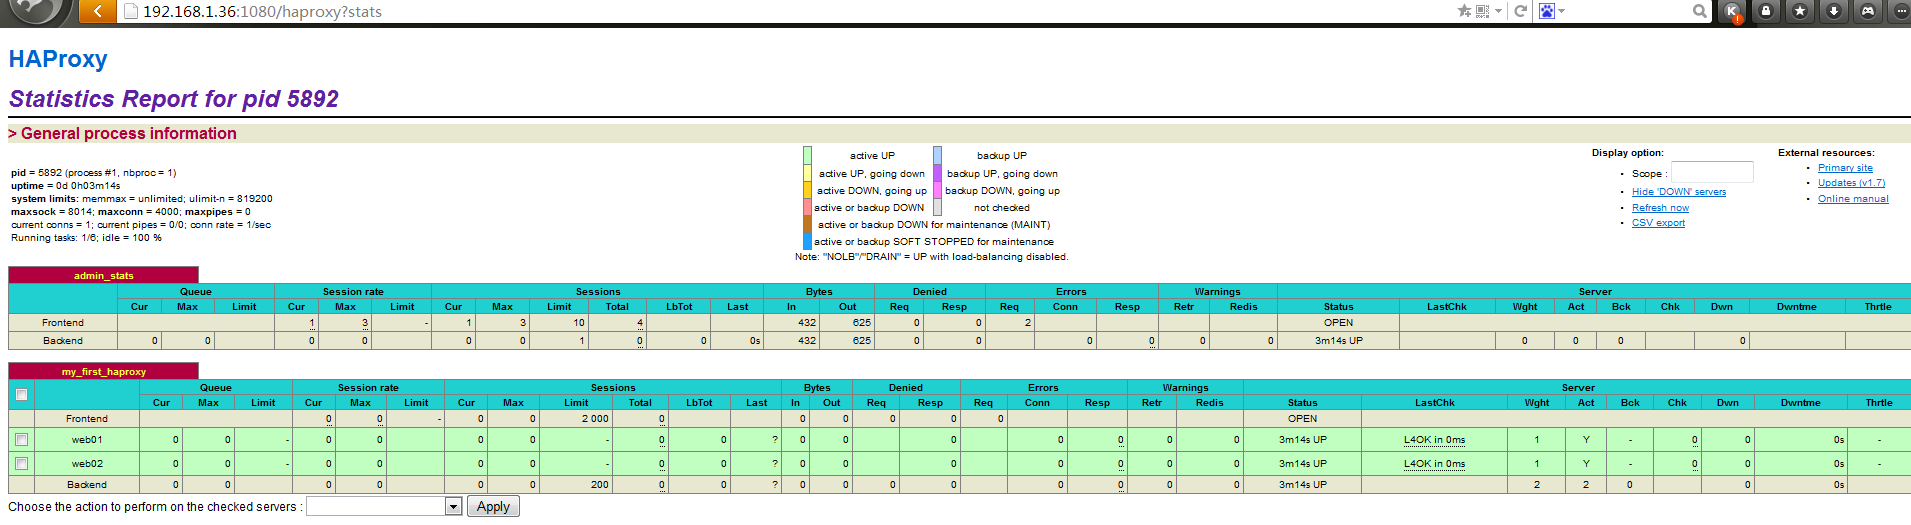Open the more options ellipsis icon

(1900, 11)
